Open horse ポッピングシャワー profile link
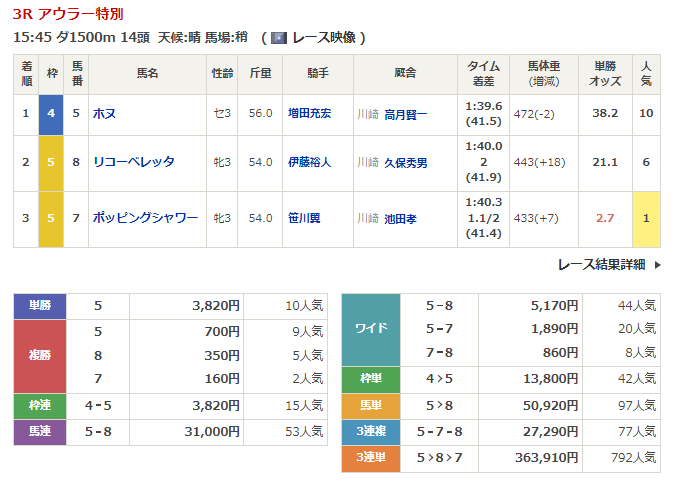 point(145,218)
